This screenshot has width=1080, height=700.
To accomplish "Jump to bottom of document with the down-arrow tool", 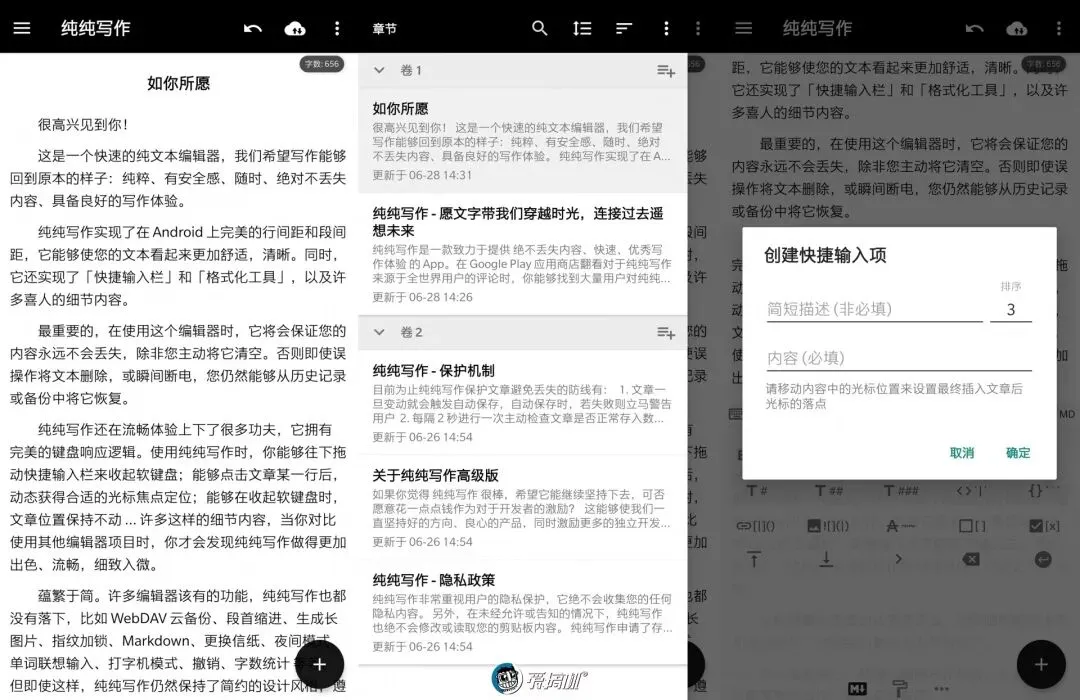I will [827, 559].
